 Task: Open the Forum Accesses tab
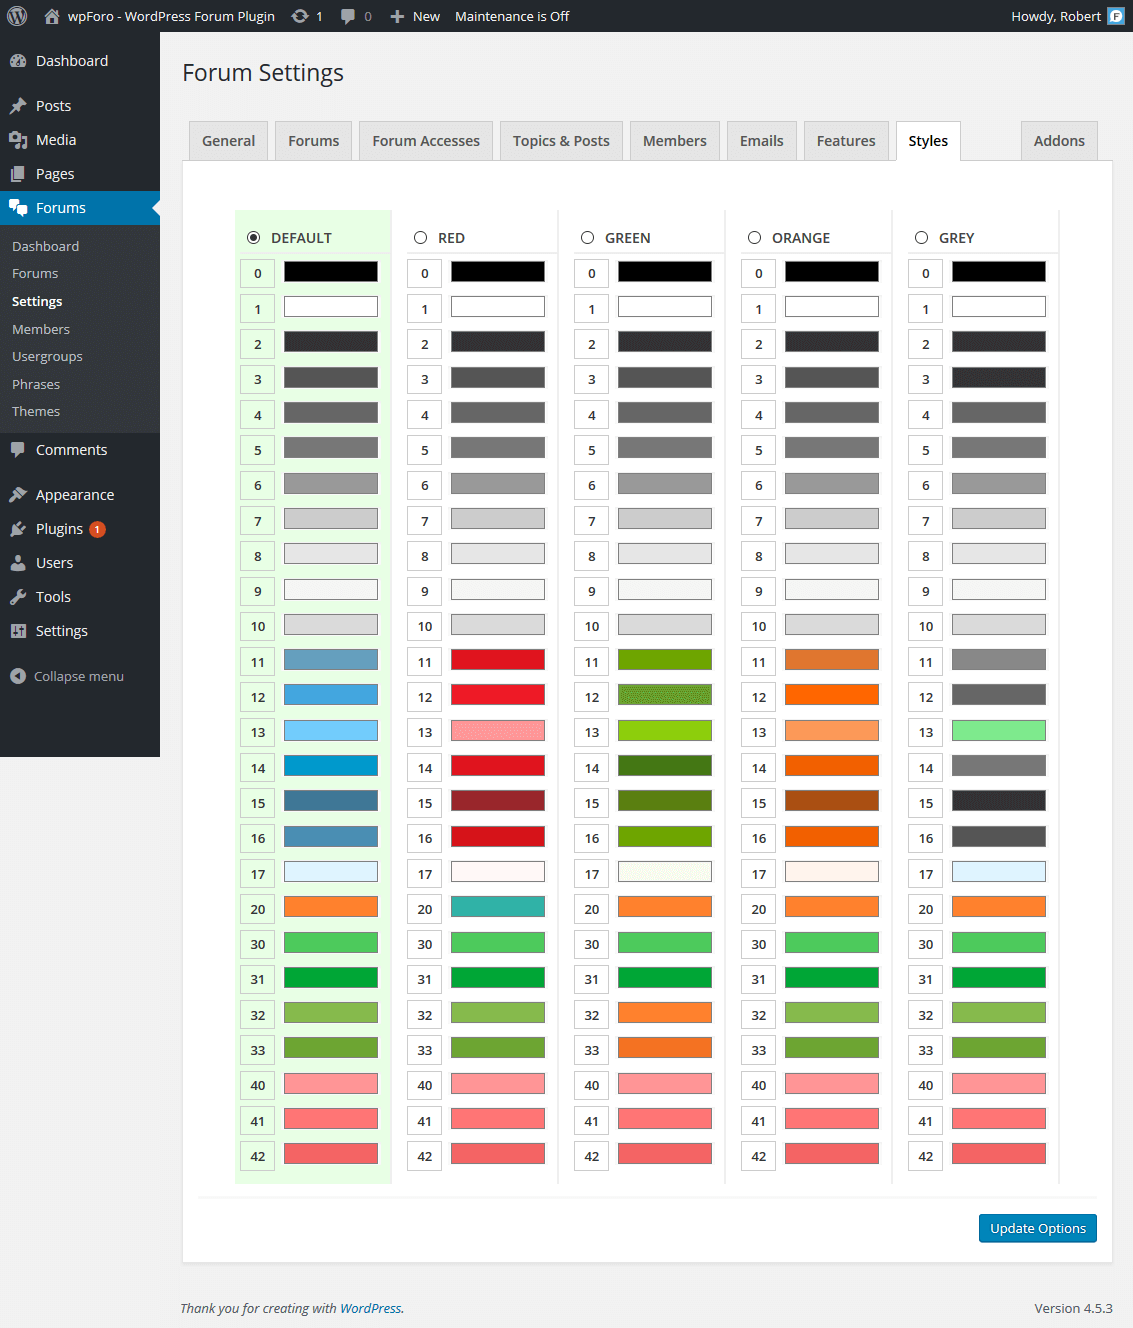(x=426, y=141)
